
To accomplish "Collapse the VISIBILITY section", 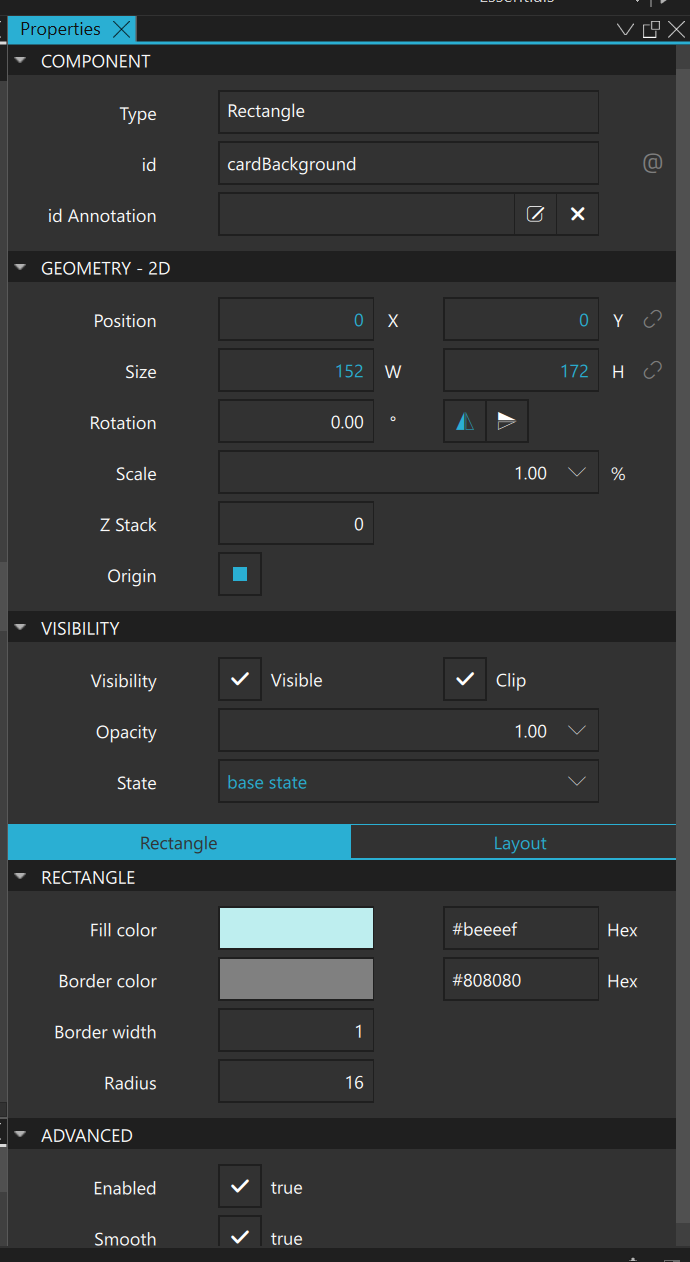I will click(x=20, y=628).
